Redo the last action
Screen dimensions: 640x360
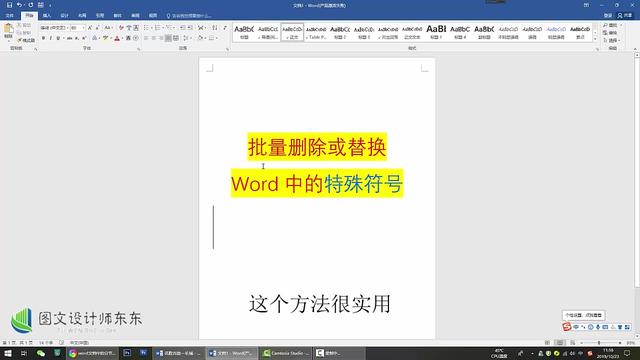coord(30,5)
